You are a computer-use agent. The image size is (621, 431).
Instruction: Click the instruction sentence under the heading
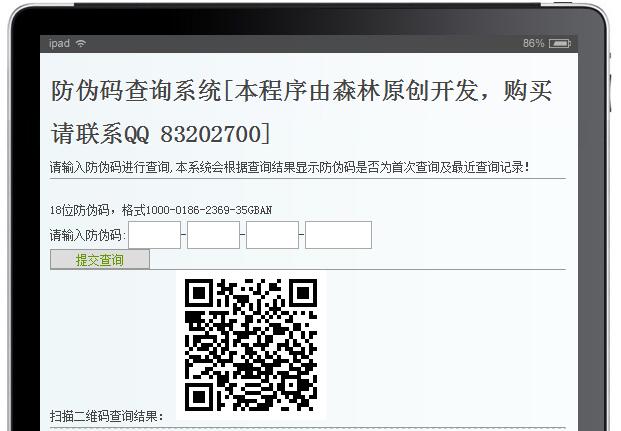[x=290, y=167]
